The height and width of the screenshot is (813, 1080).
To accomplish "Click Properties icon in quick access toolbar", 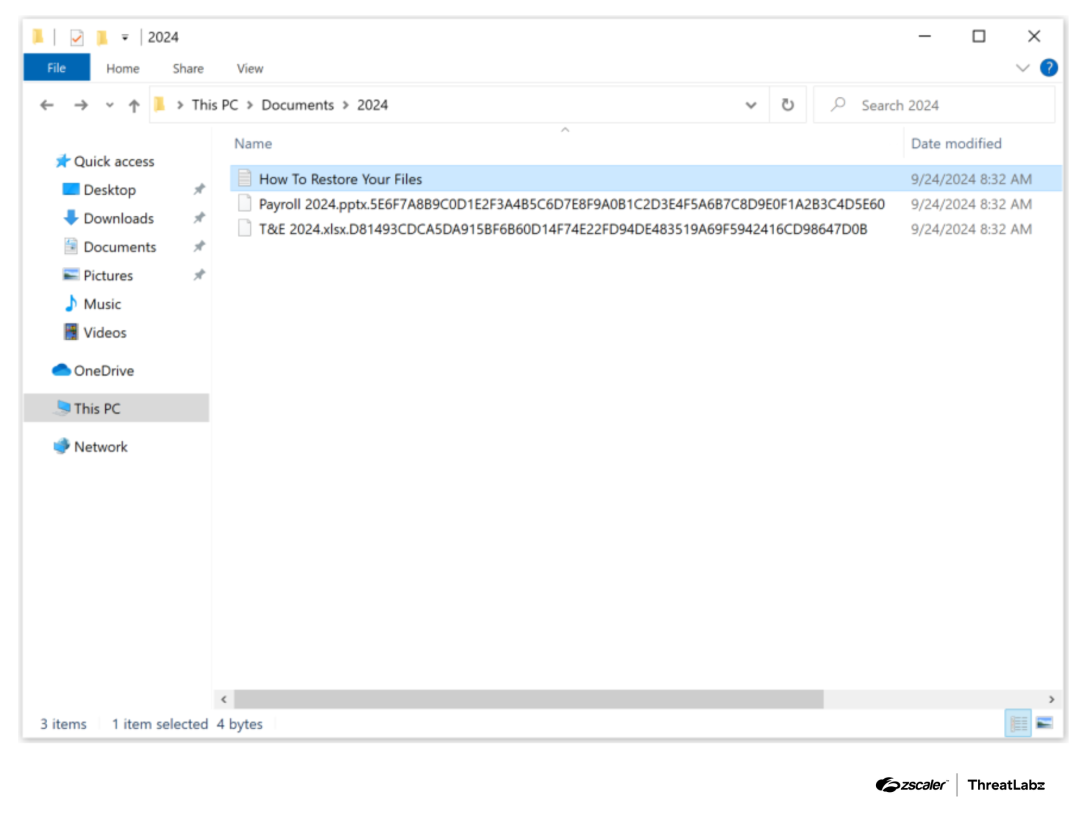I will click(77, 37).
